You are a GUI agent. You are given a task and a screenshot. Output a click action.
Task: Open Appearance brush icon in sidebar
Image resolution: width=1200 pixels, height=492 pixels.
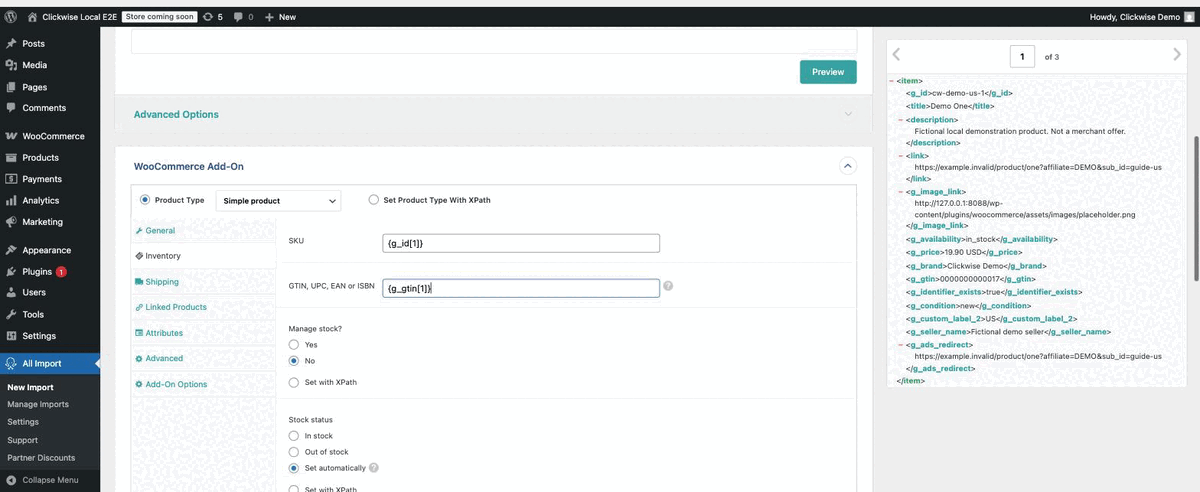click(x=11, y=250)
